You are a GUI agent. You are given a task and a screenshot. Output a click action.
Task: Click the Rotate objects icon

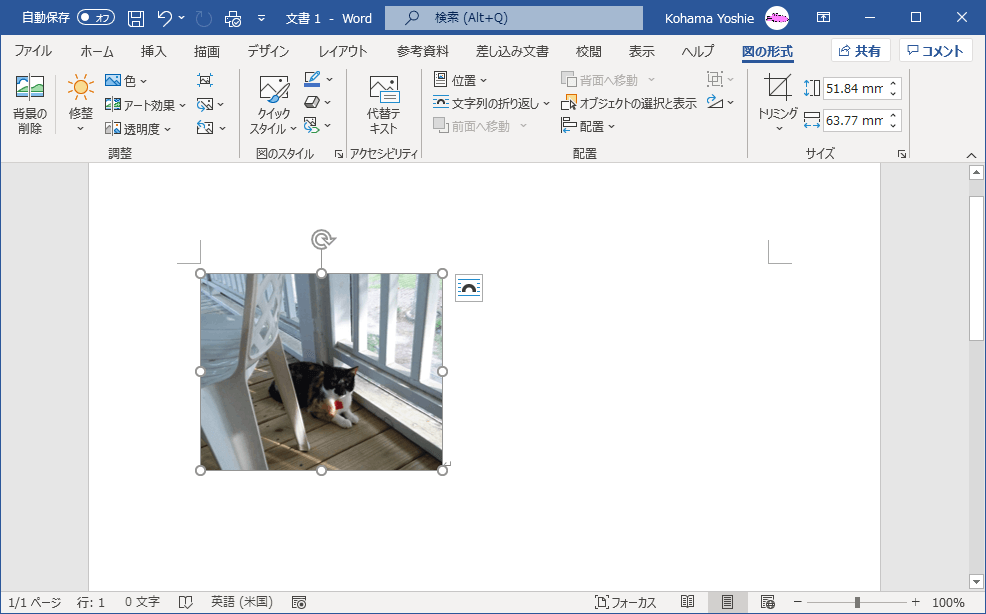(714, 102)
